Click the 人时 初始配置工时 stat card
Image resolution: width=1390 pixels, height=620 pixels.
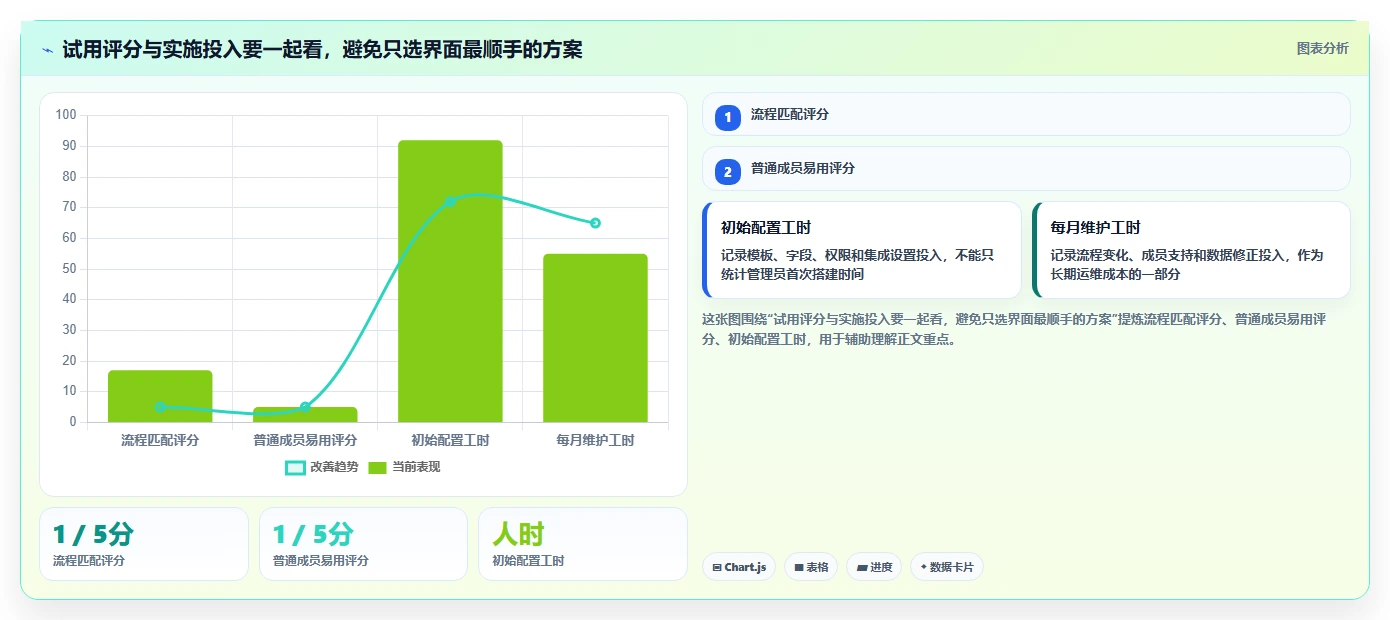pos(583,544)
